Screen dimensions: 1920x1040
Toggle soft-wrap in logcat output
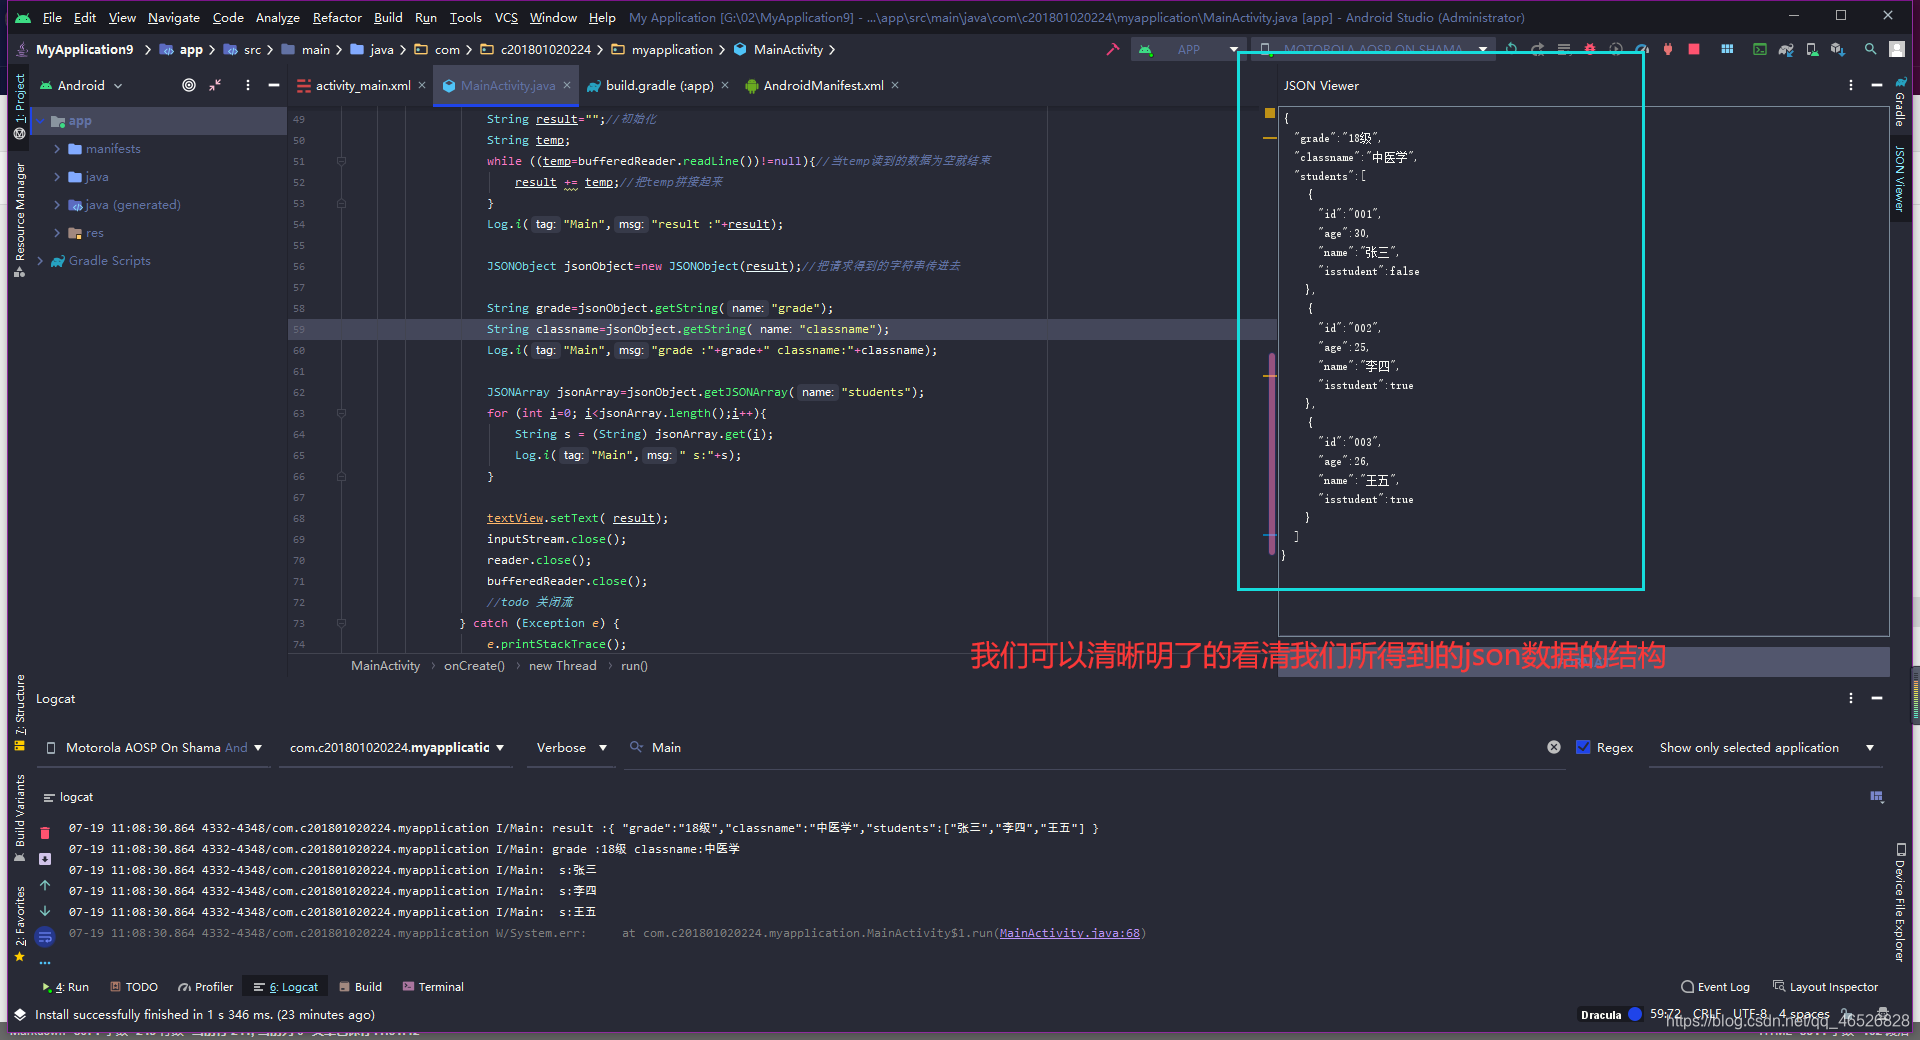[x=45, y=937]
